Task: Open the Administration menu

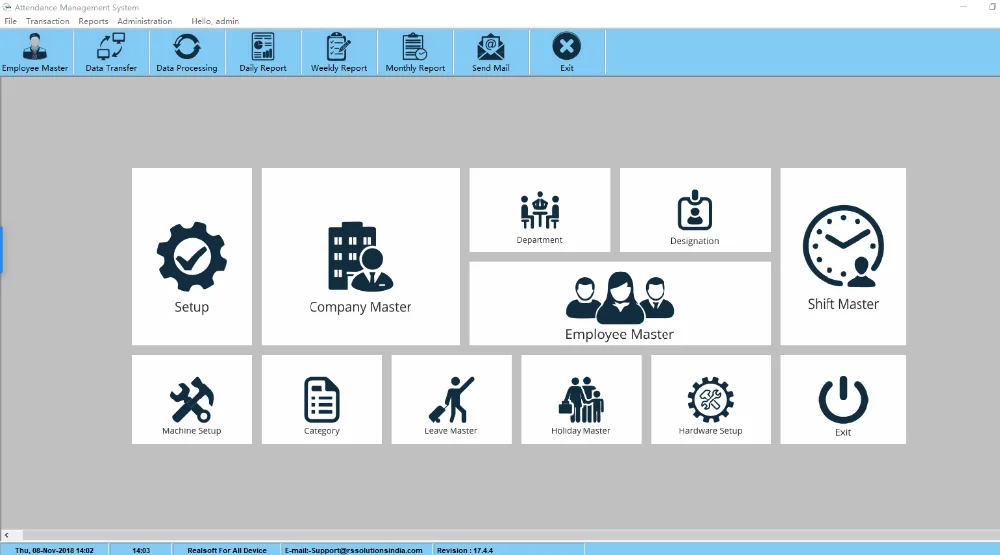Action: (144, 21)
